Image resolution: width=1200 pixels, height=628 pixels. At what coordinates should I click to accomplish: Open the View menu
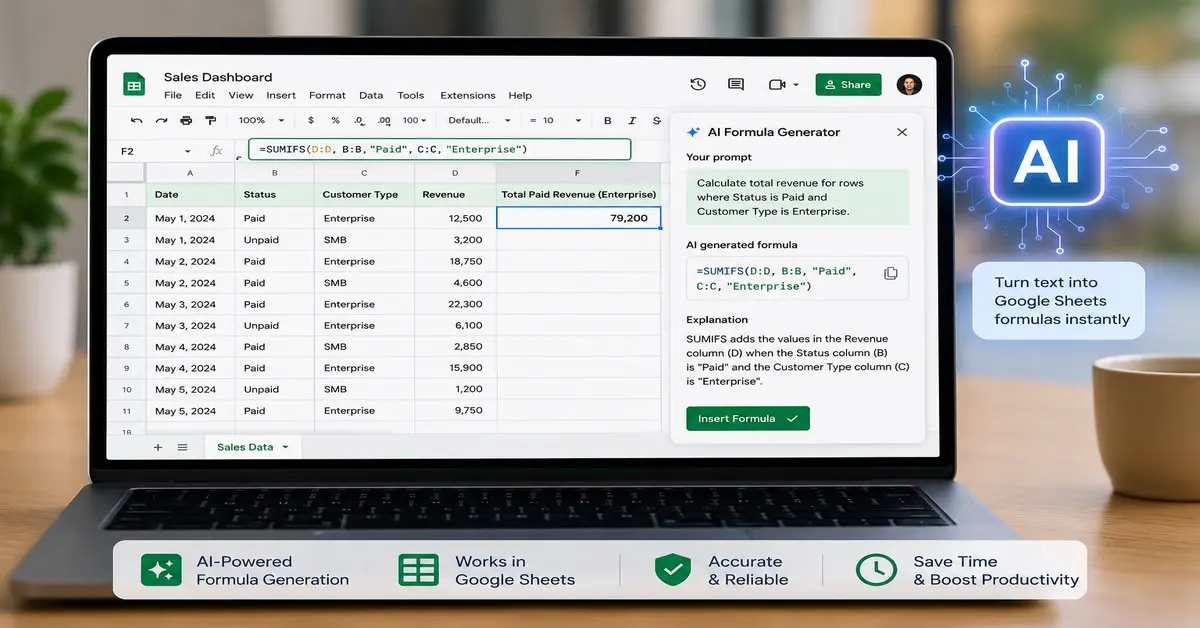click(x=241, y=96)
